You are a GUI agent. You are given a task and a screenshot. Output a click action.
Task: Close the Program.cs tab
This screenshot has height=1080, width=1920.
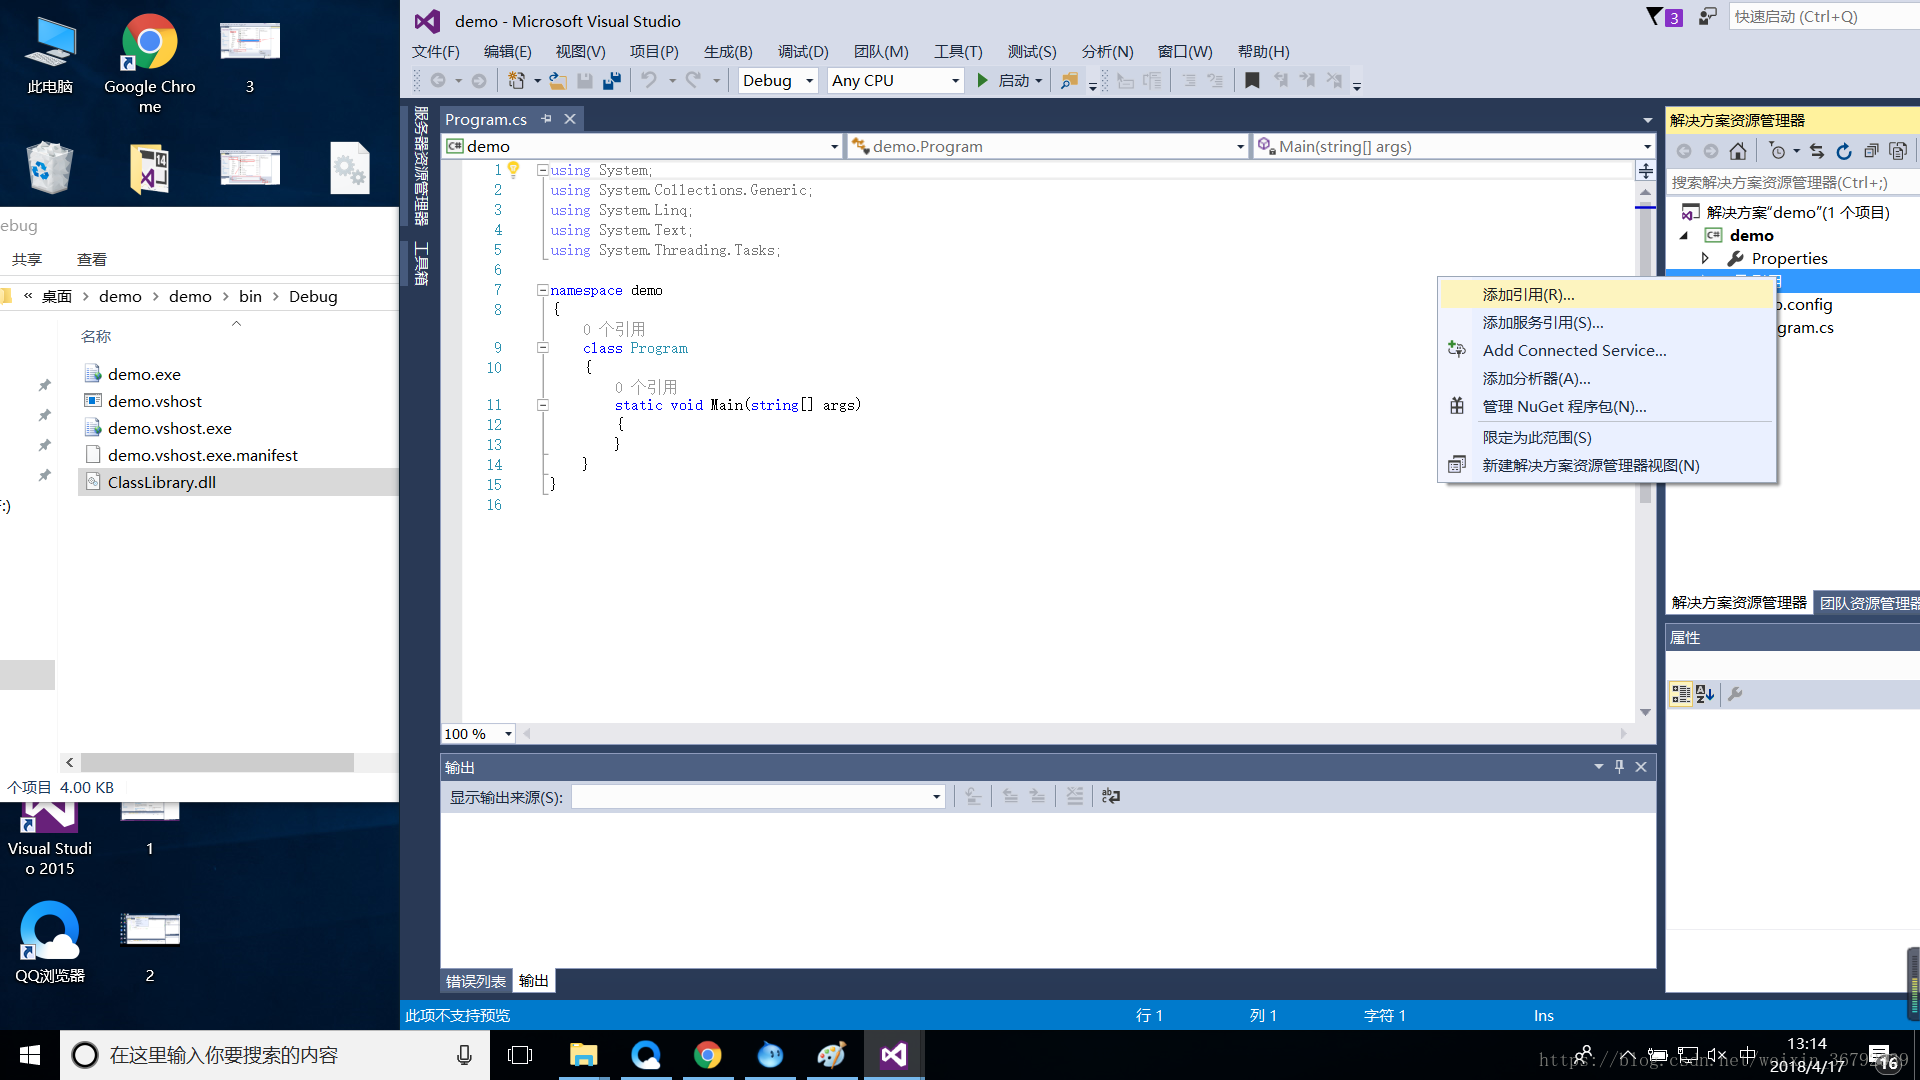point(570,119)
